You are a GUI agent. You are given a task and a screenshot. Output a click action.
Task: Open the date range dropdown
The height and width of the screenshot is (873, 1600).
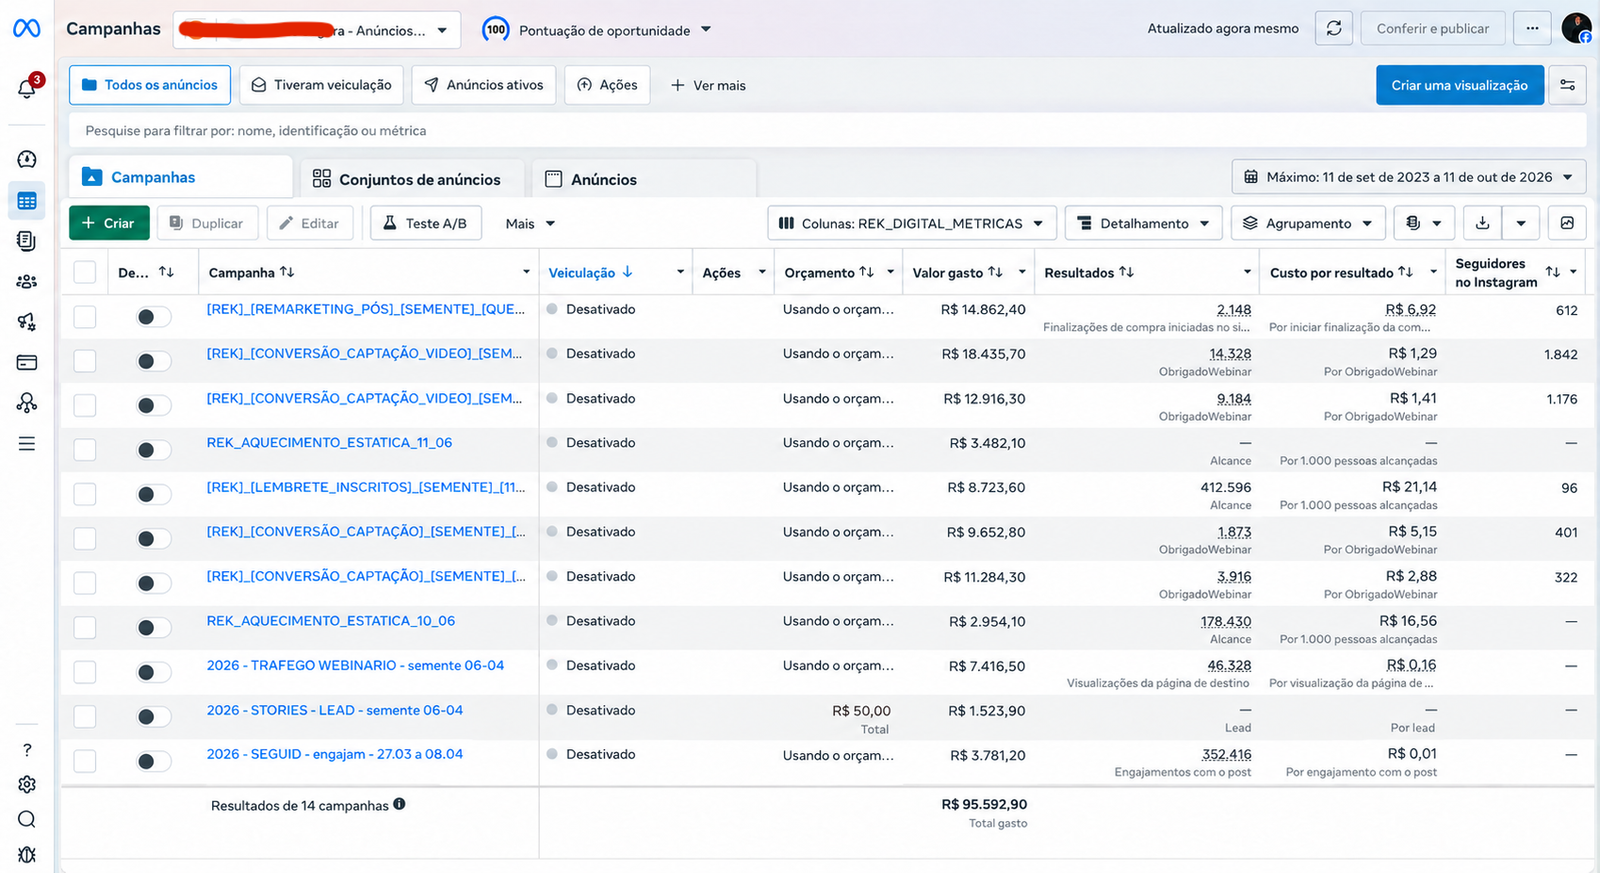[1409, 177]
